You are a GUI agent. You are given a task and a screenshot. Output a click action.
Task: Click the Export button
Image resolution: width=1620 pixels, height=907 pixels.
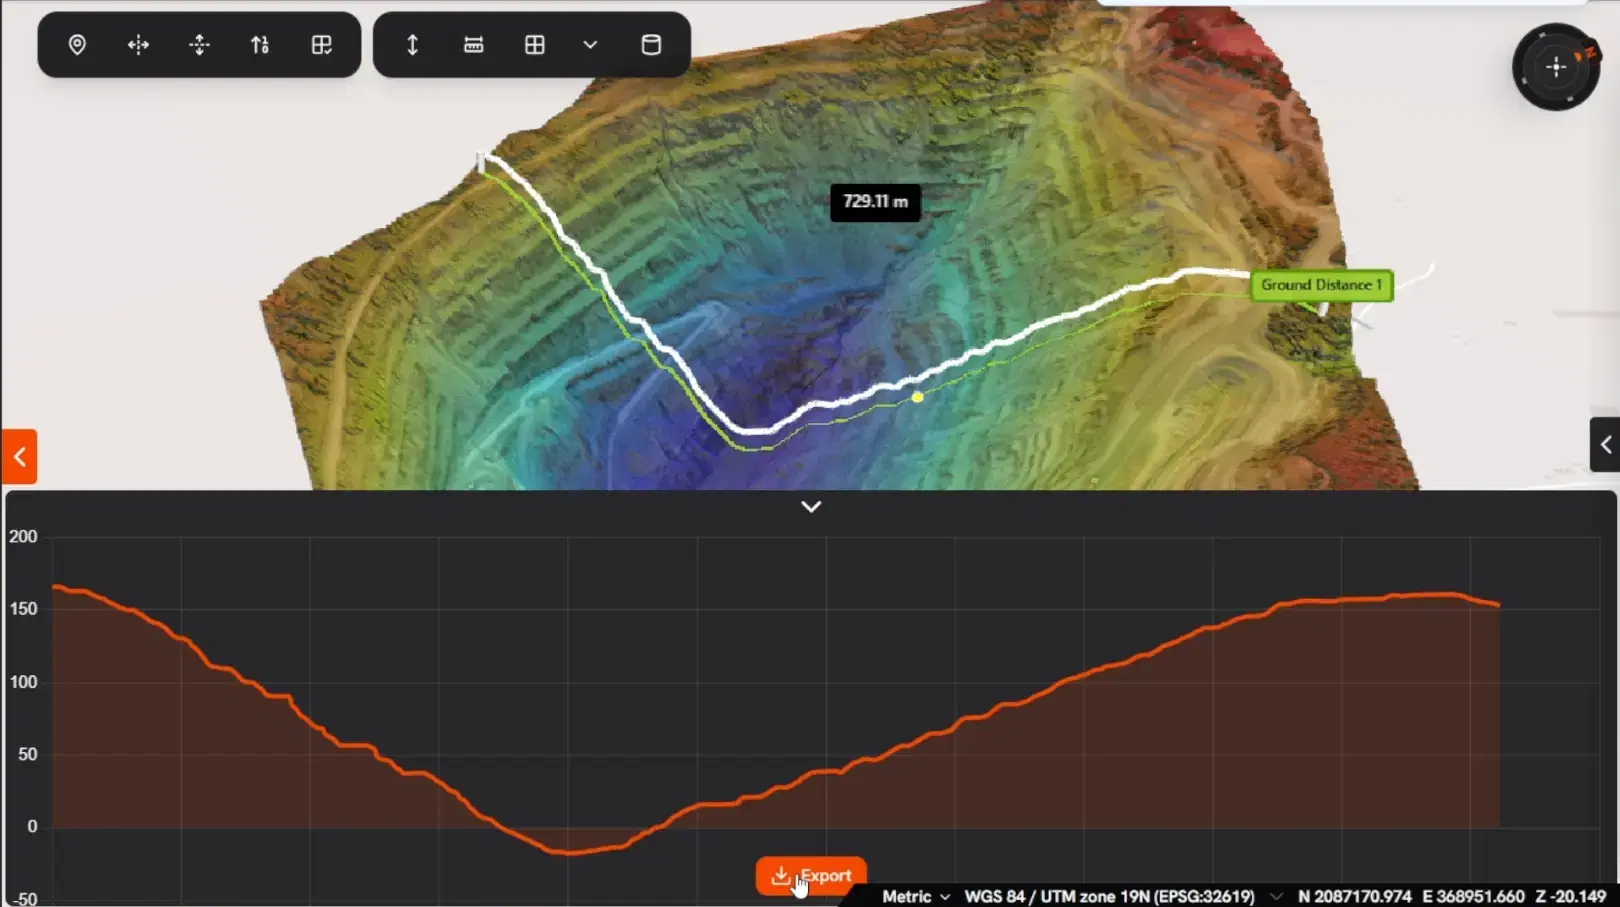(x=811, y=876)
